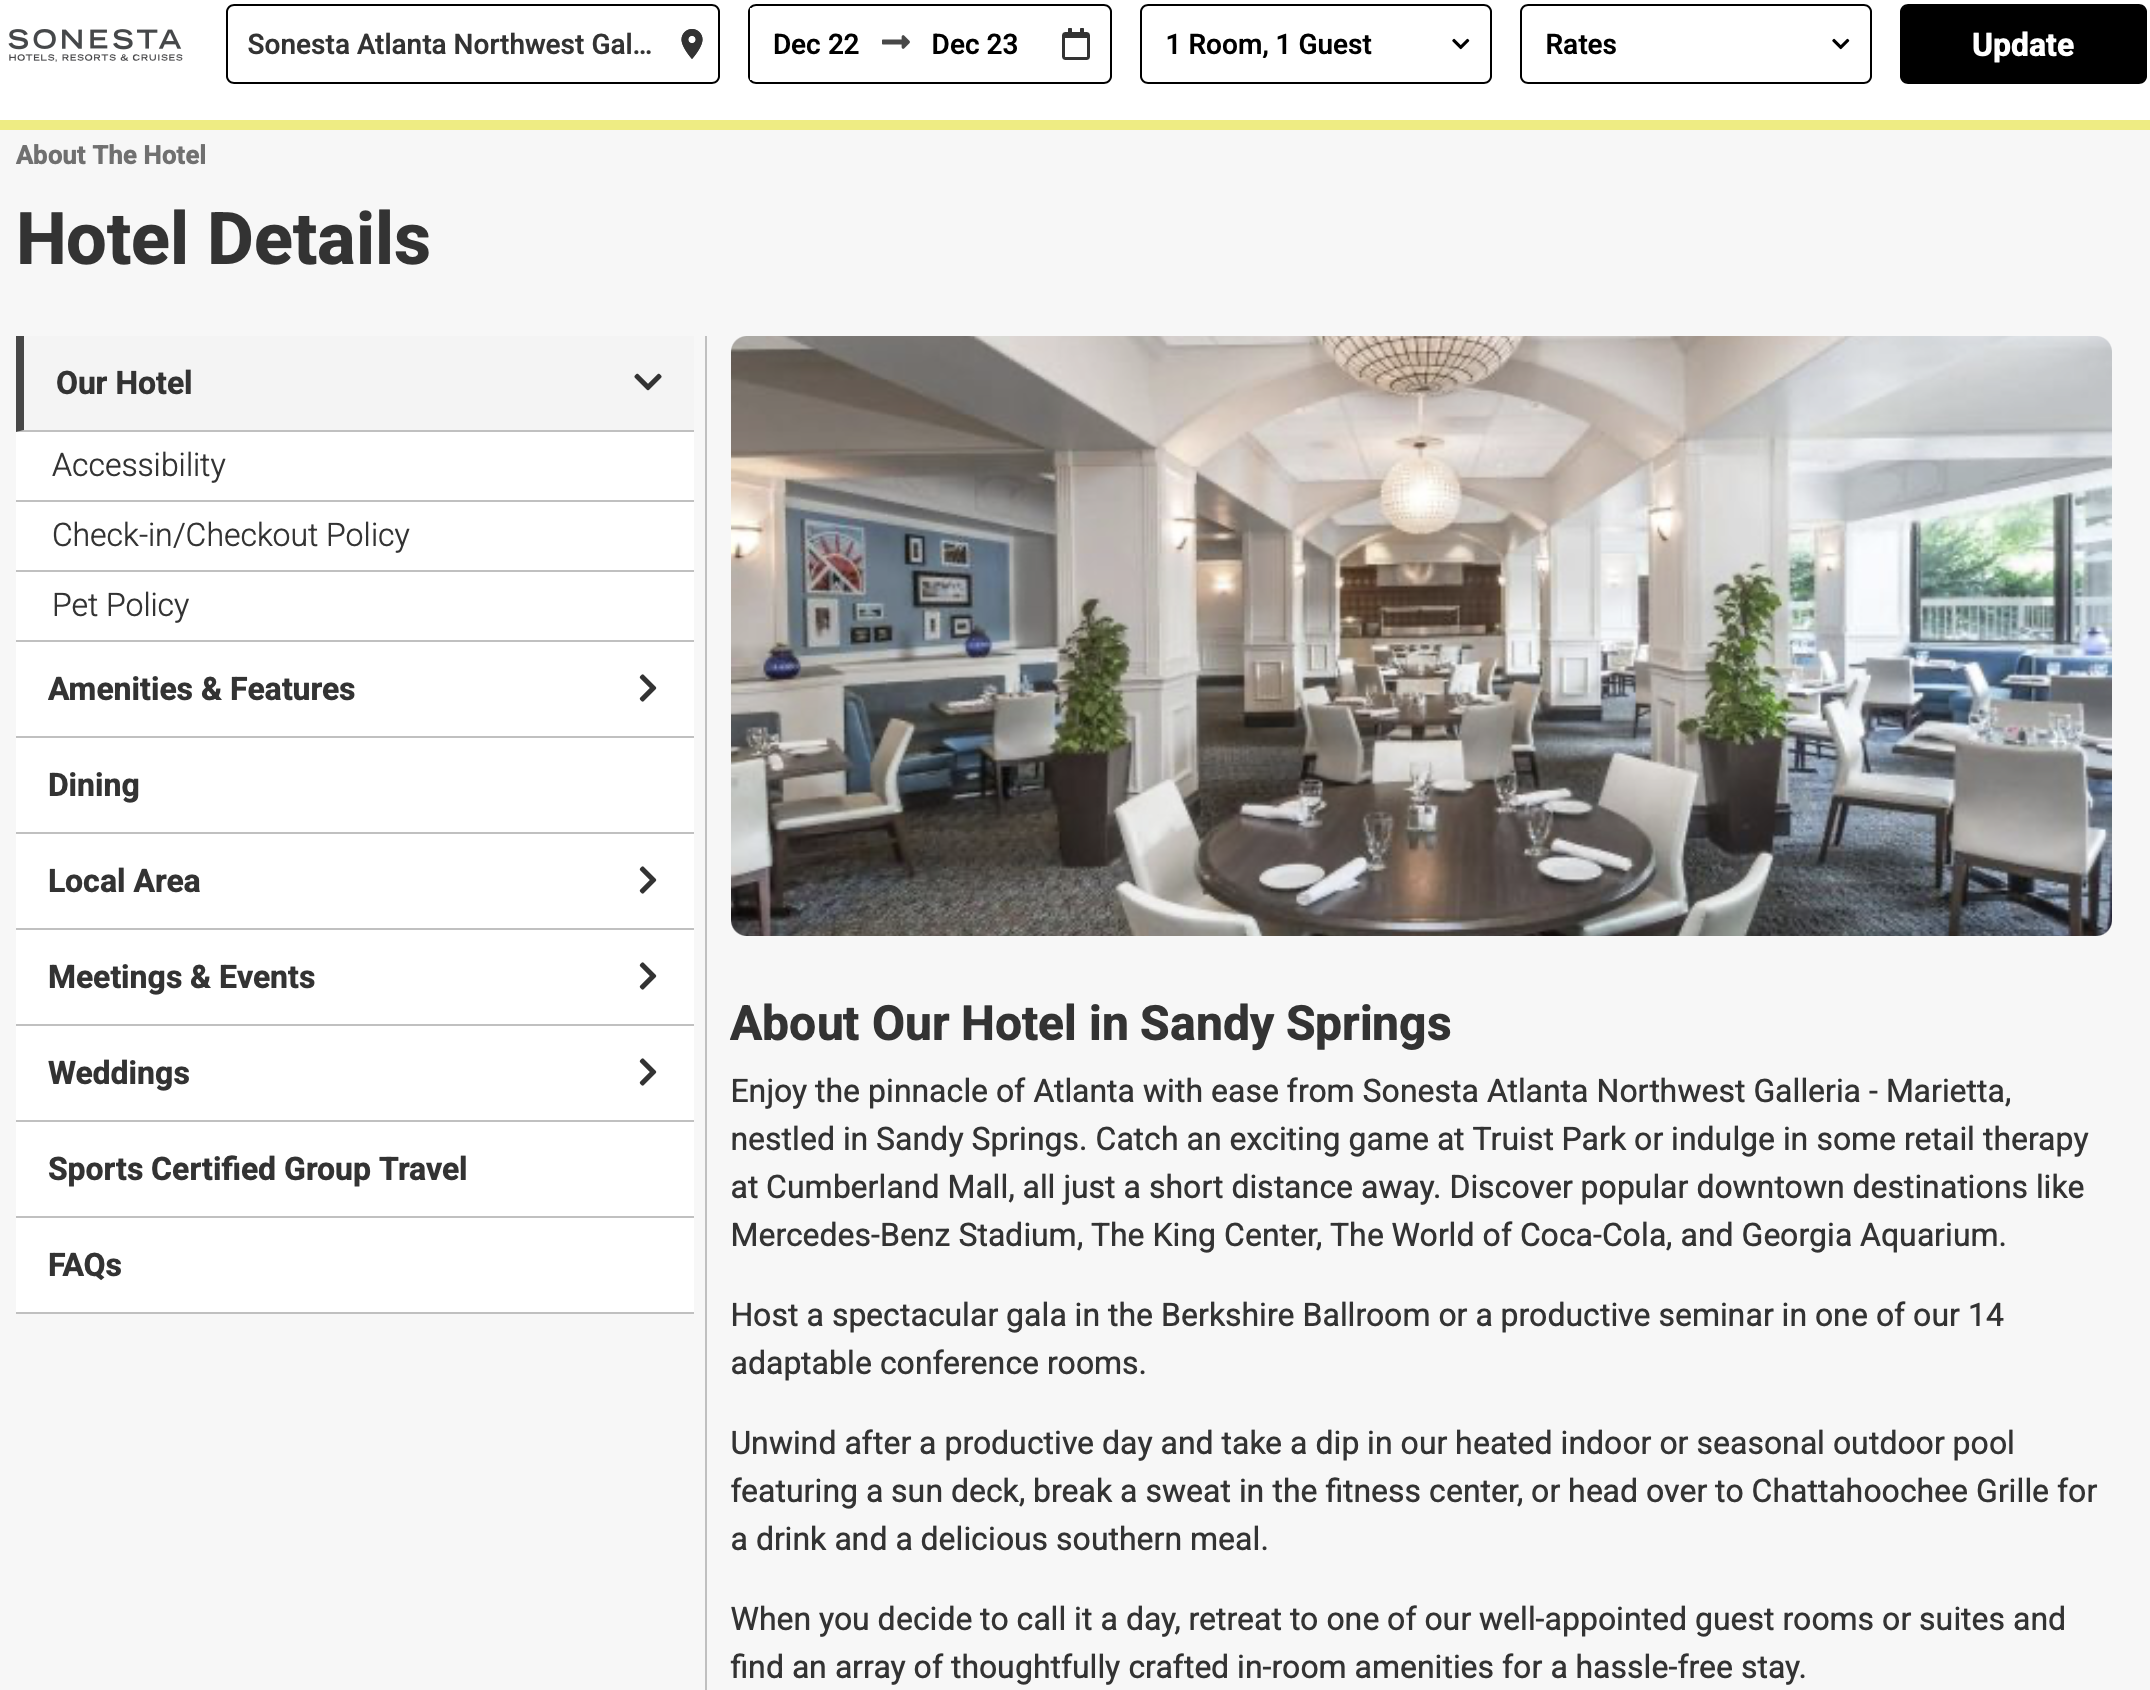Click the Update button
This screenshot has height=1690, width=2150.
[x=2022, y=44]
